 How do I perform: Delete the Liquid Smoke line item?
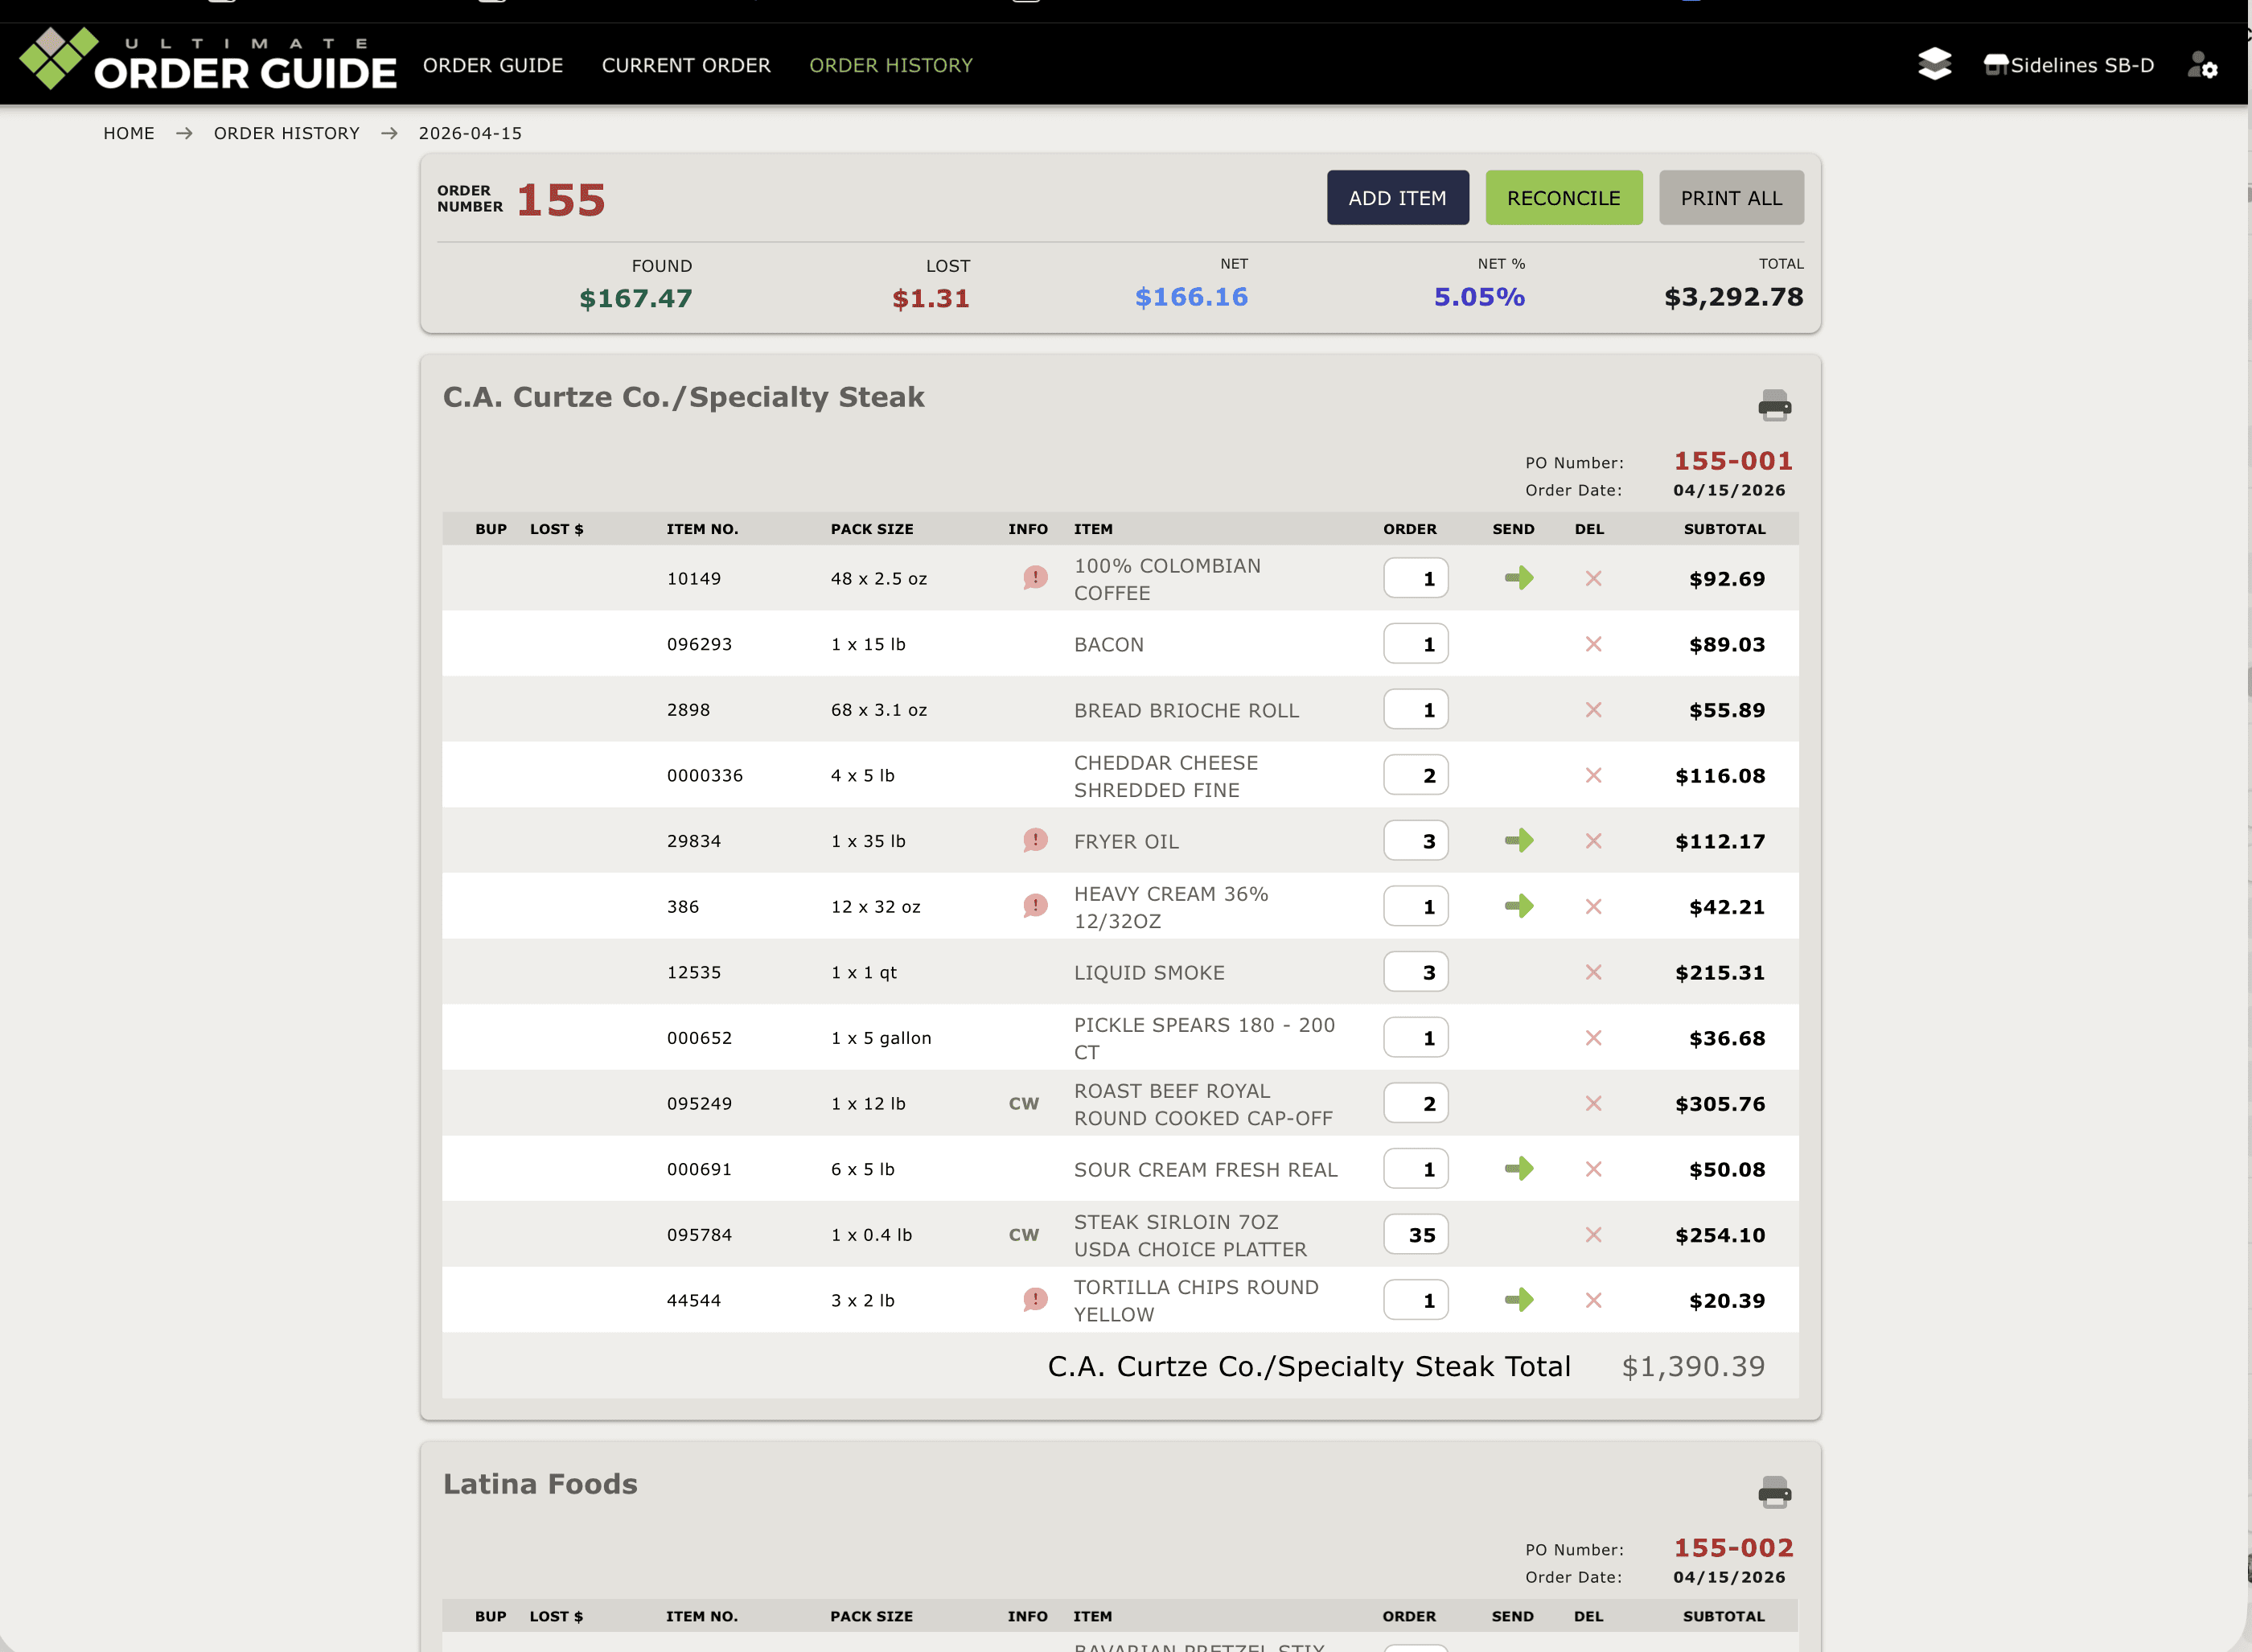coord(1593,972)
